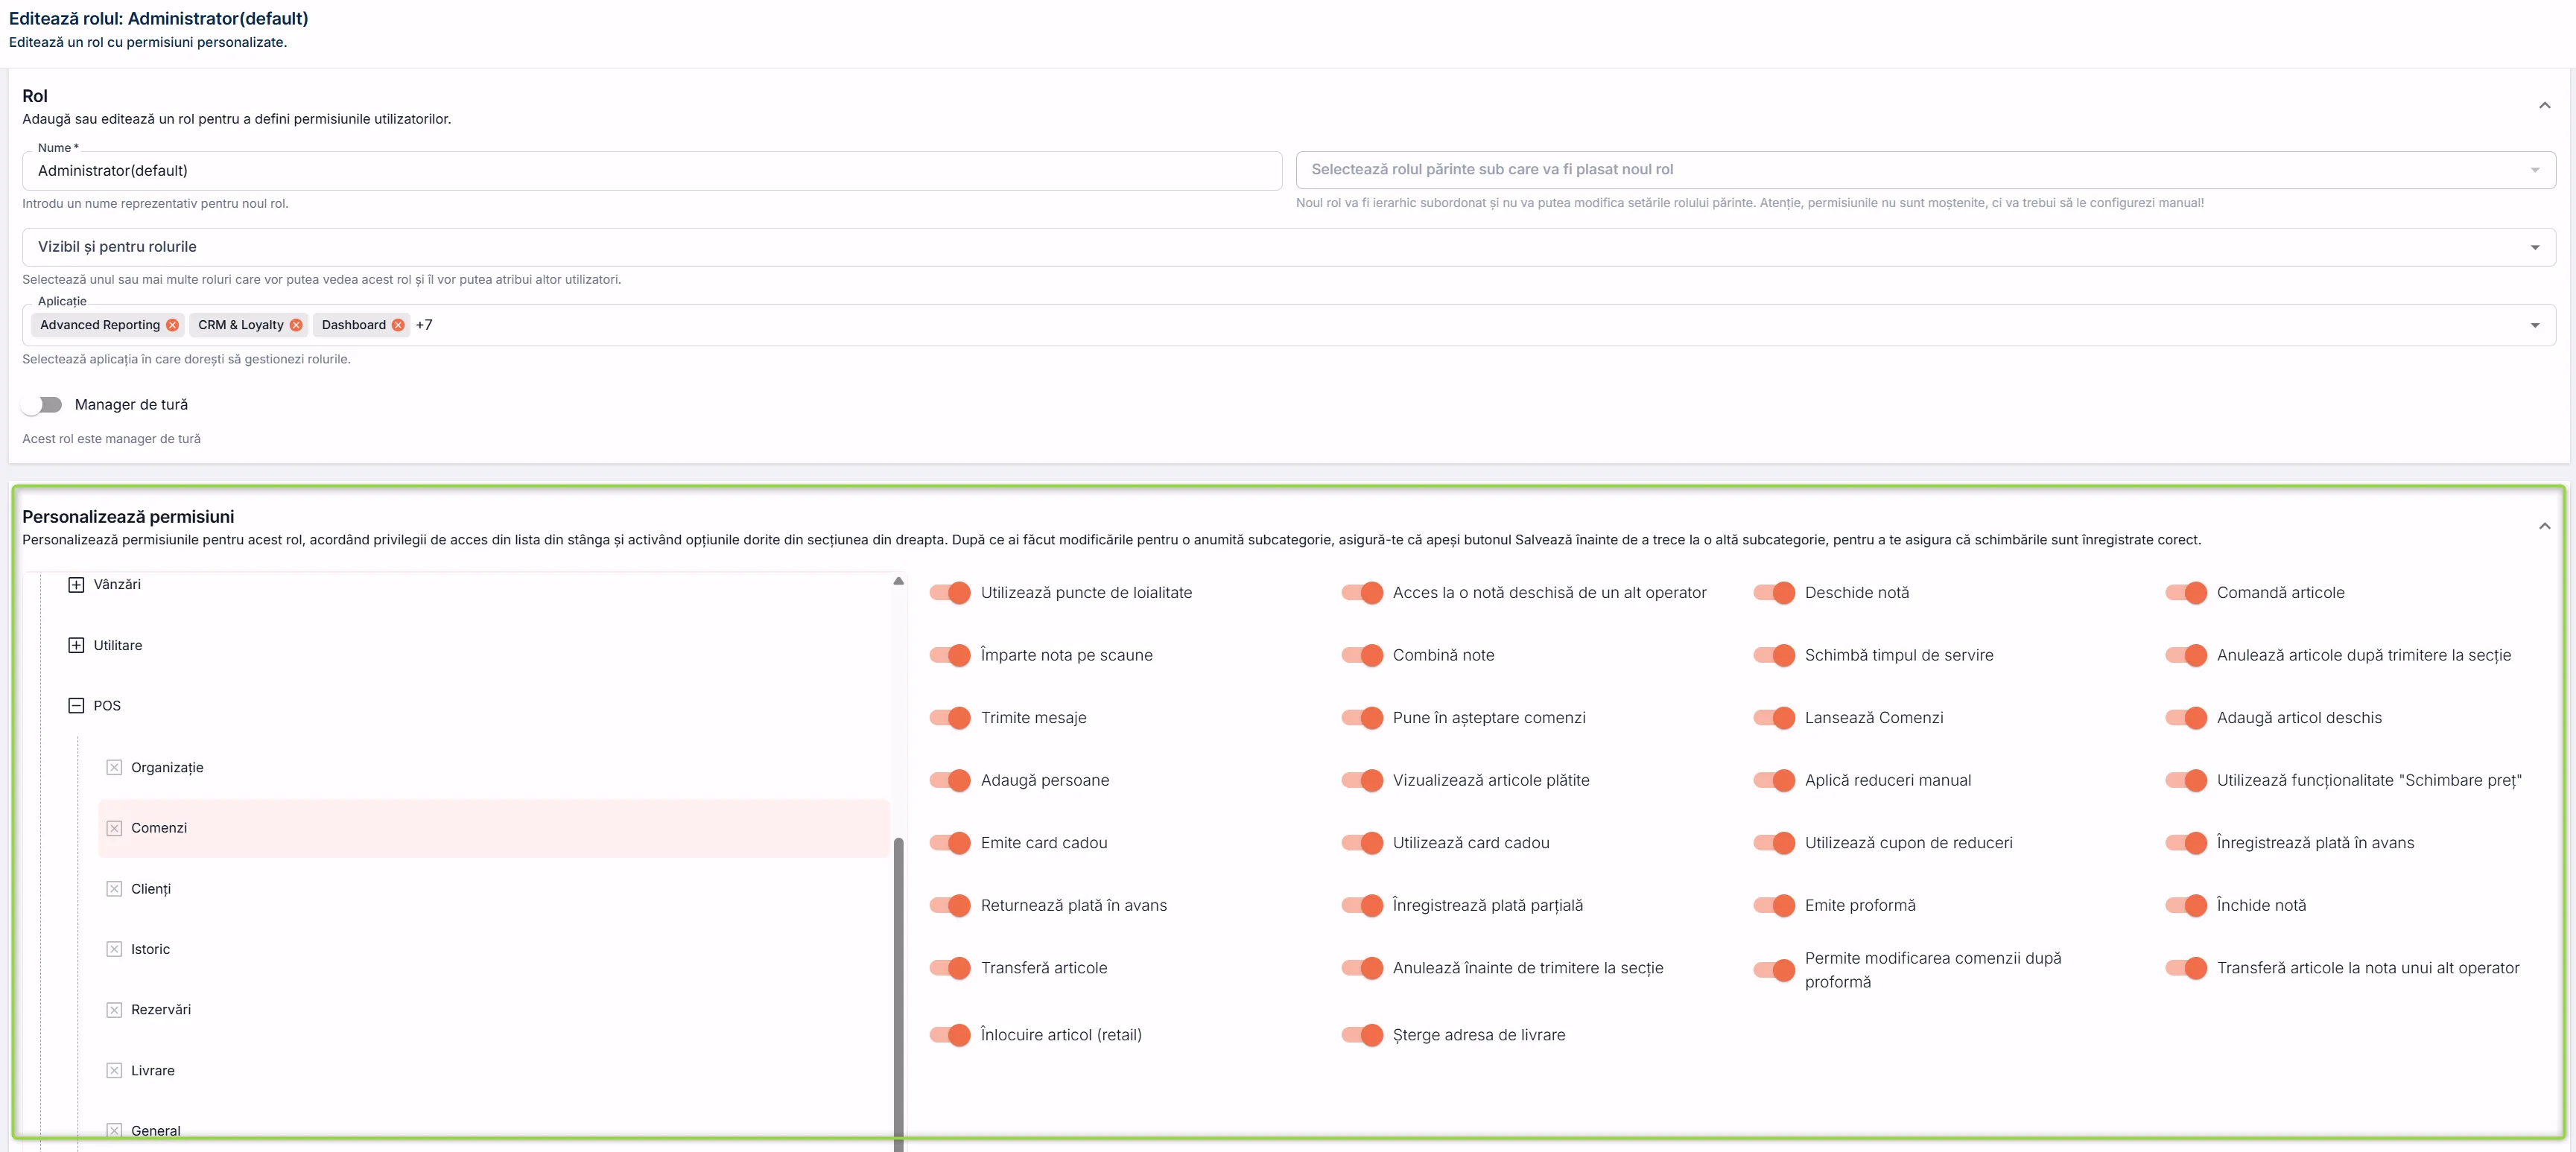Click the x-box icon beside Organizație
The height and width of the screenshot is (1152, 2576).
point(114,767)
